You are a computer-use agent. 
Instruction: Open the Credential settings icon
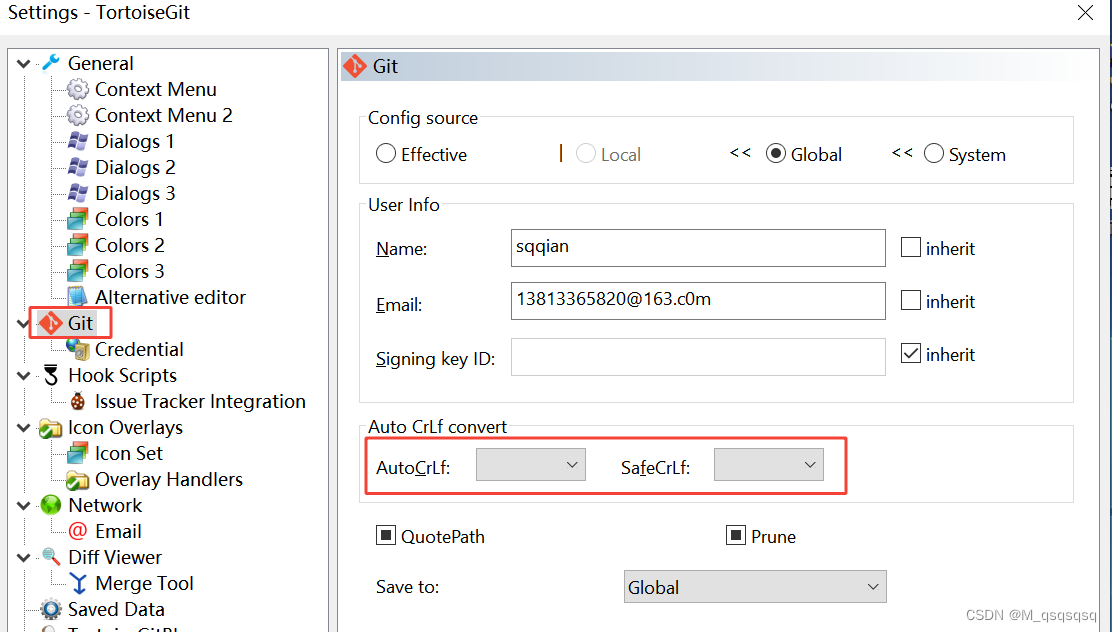click(78, 348)
